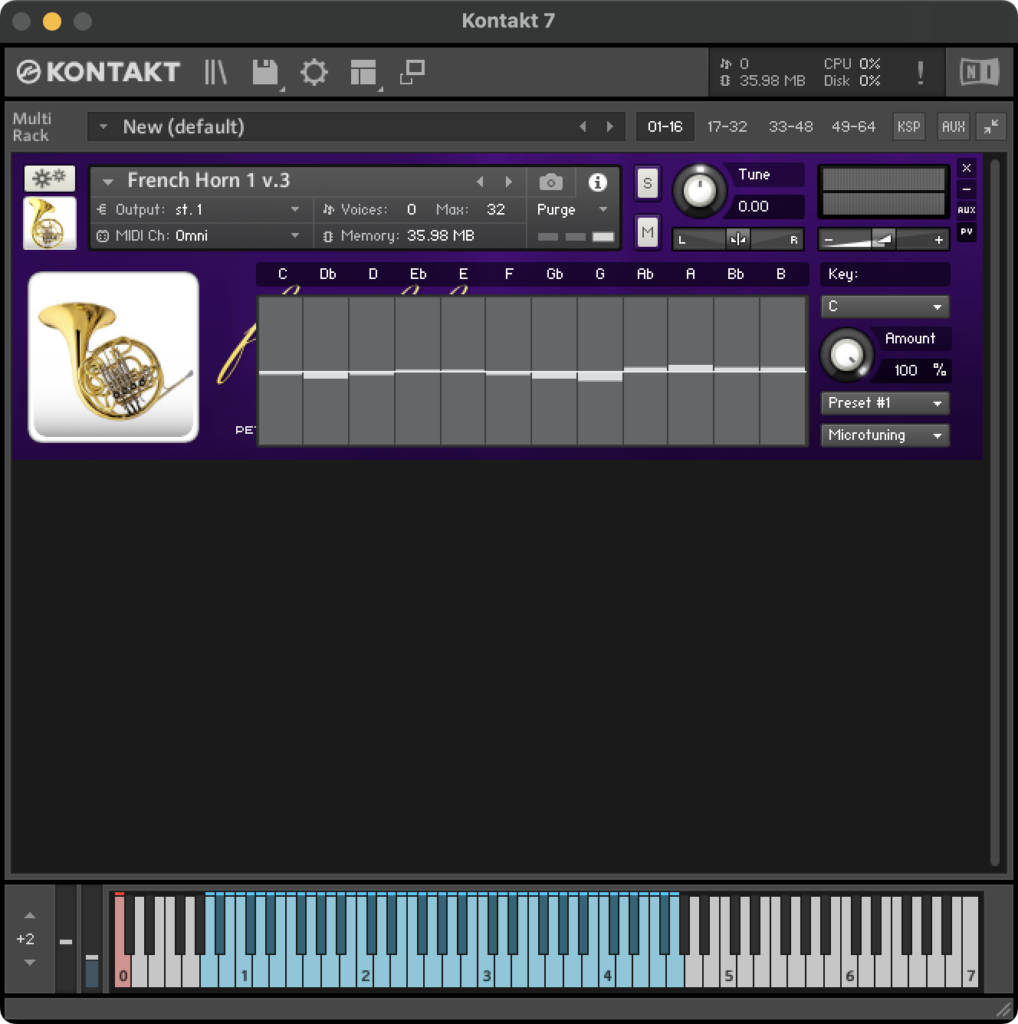Click the A note tuning bar
The width and height of the screenshot is (1018, 1024).
click(690, 371)
